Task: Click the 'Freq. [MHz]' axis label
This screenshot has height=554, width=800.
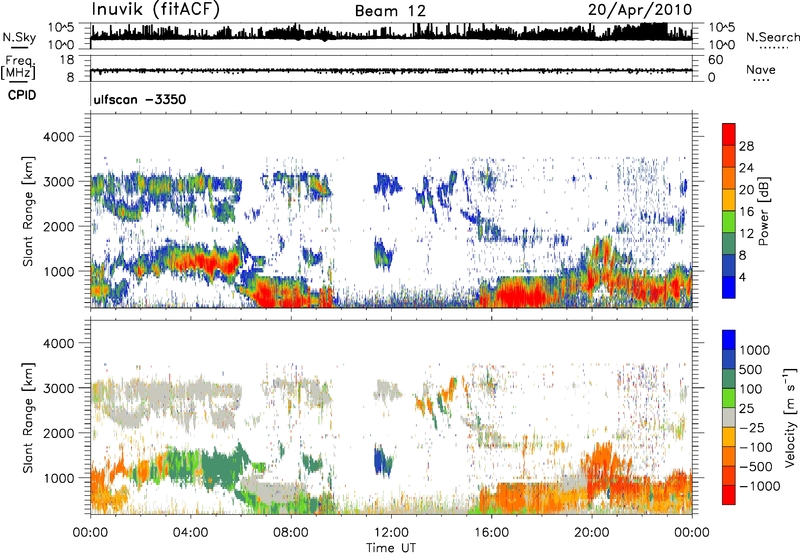Action: 18,68
